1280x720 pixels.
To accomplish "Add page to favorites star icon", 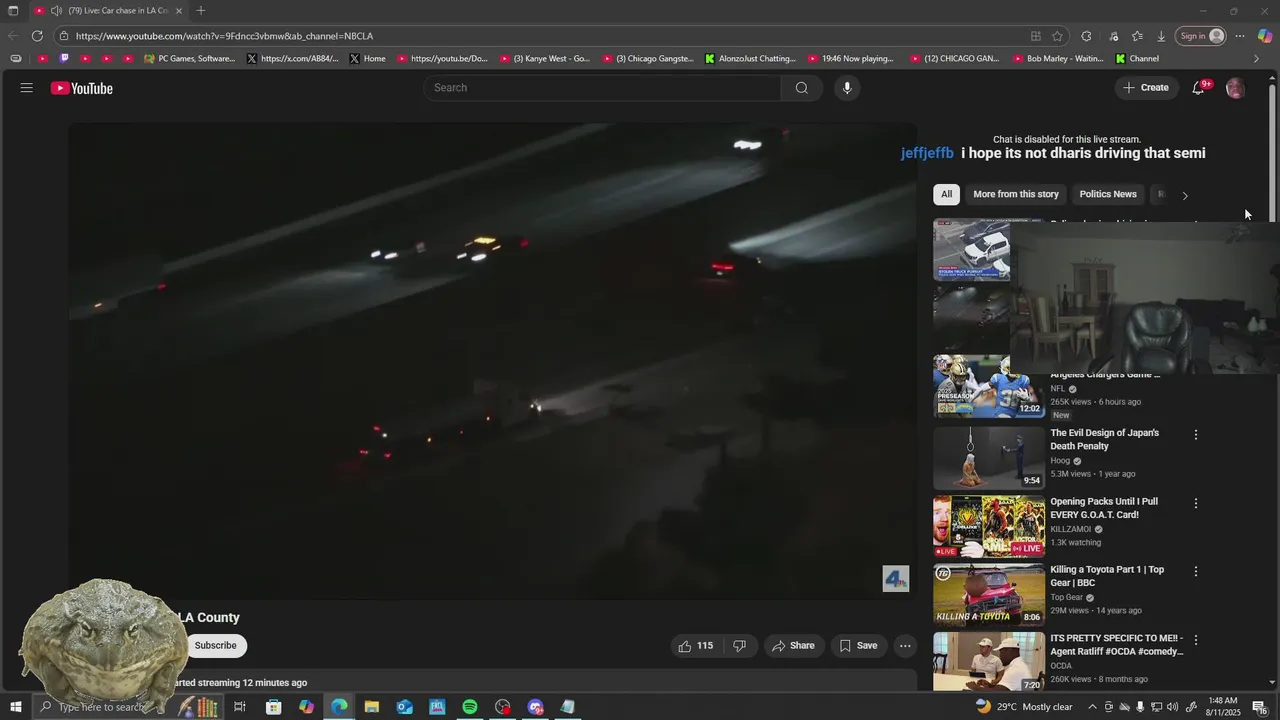I will point(1058,36).
